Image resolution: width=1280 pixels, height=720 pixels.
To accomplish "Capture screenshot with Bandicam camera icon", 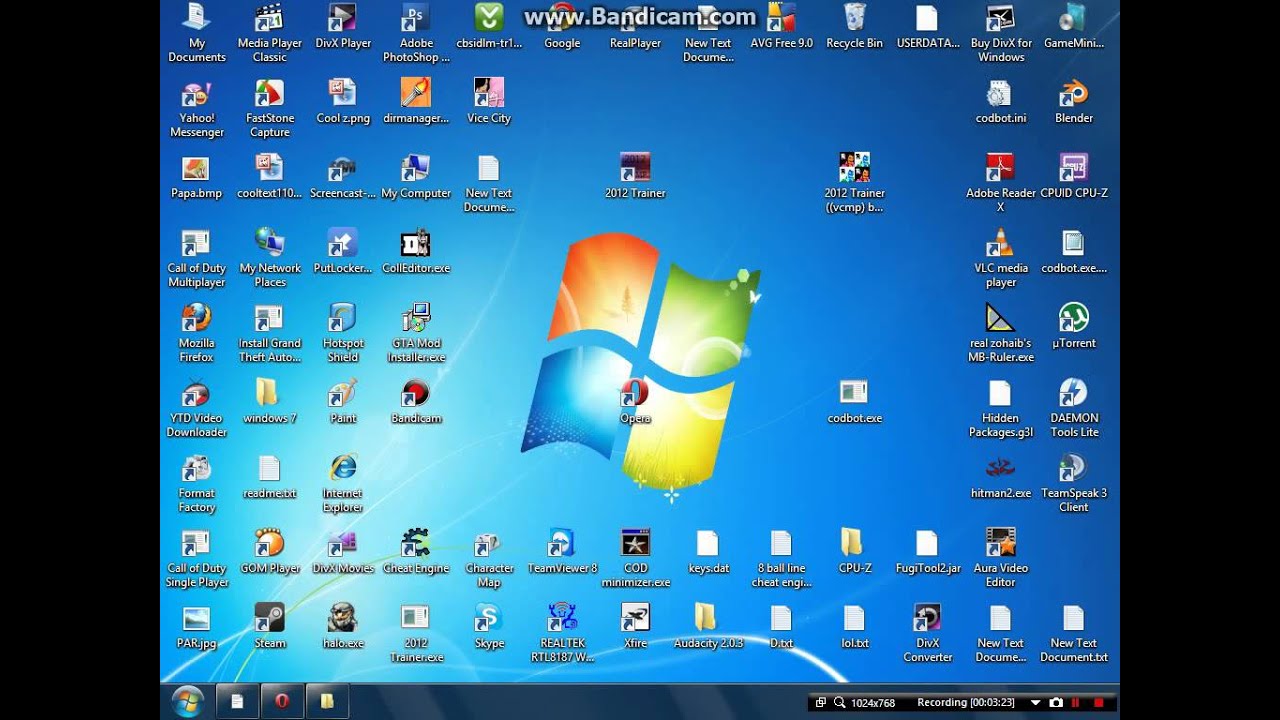I will click(1056, 703).
